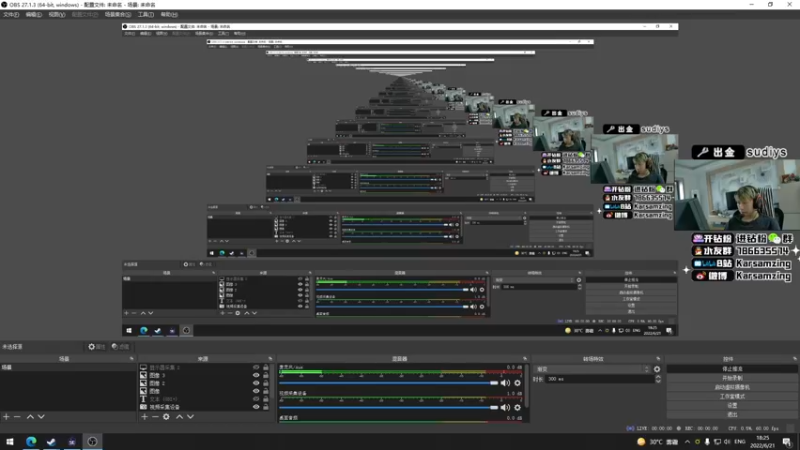Adjust the 麦克风/Aux volume slider
The image size is (800, 450).
point(388,383)
